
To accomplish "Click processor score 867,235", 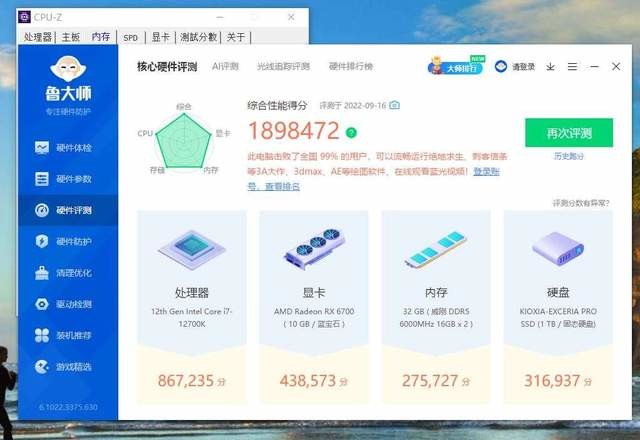I will (x=192, y=381).
